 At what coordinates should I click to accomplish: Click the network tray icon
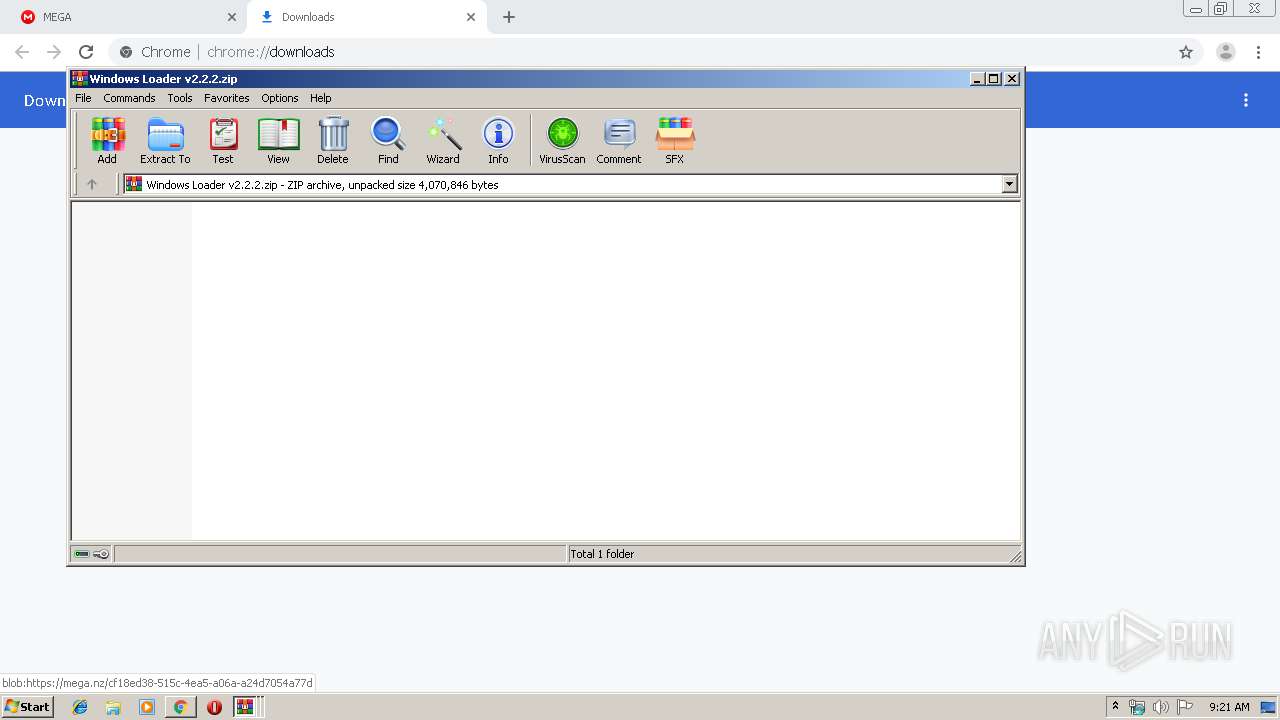coord(1137,707)
